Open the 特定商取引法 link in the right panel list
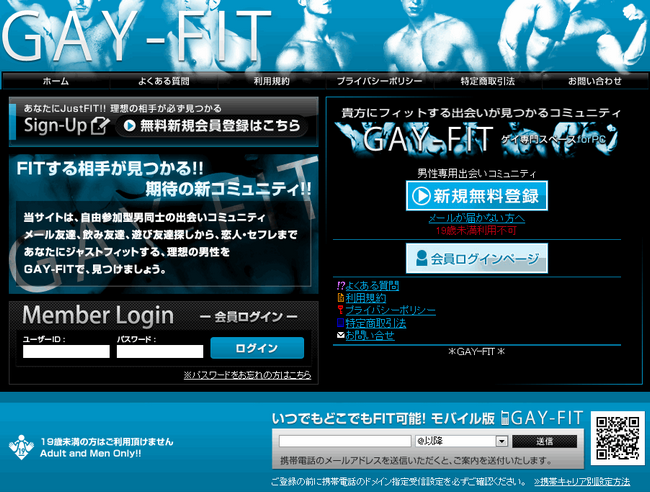The width and height of the screenshot is (650, 492). [x=376, y=323]
